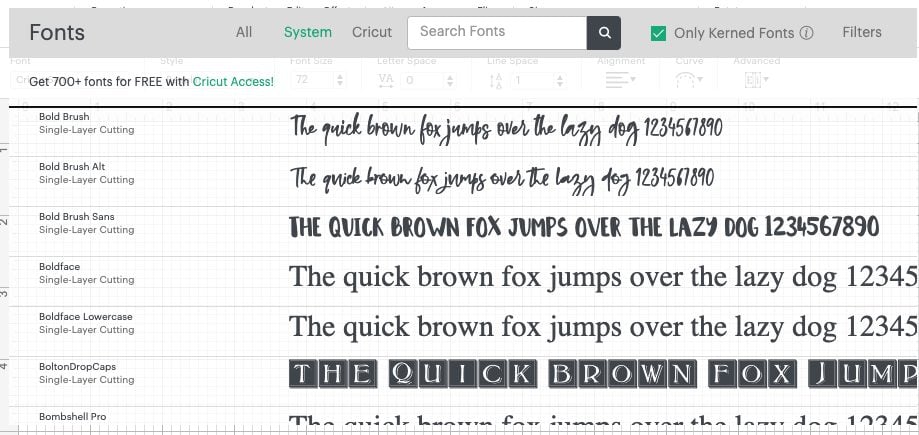Viewport: 919px width, 435px height.
Task: Choose the Boldface font name
Action: (59, 266)
